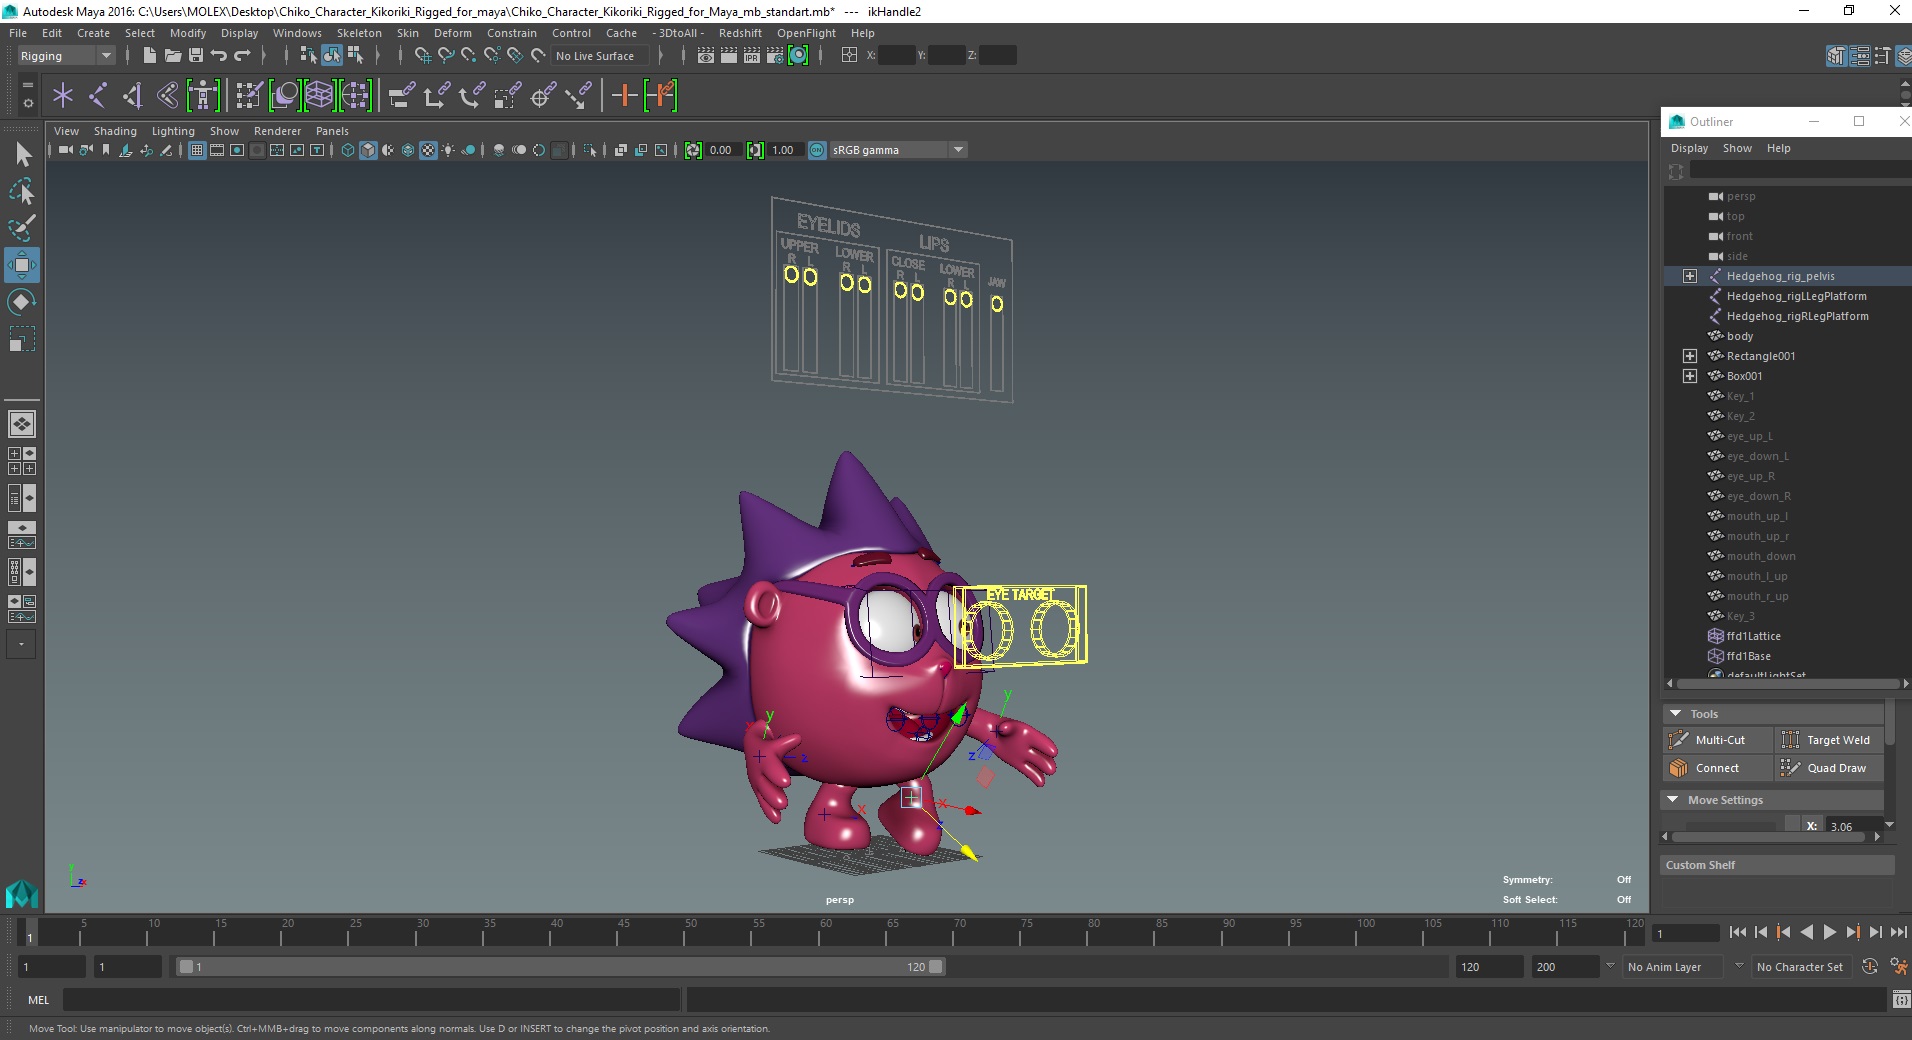Toggle select by component type mode
Viewport: 1912px width, 1040px height.
[355, 56]
